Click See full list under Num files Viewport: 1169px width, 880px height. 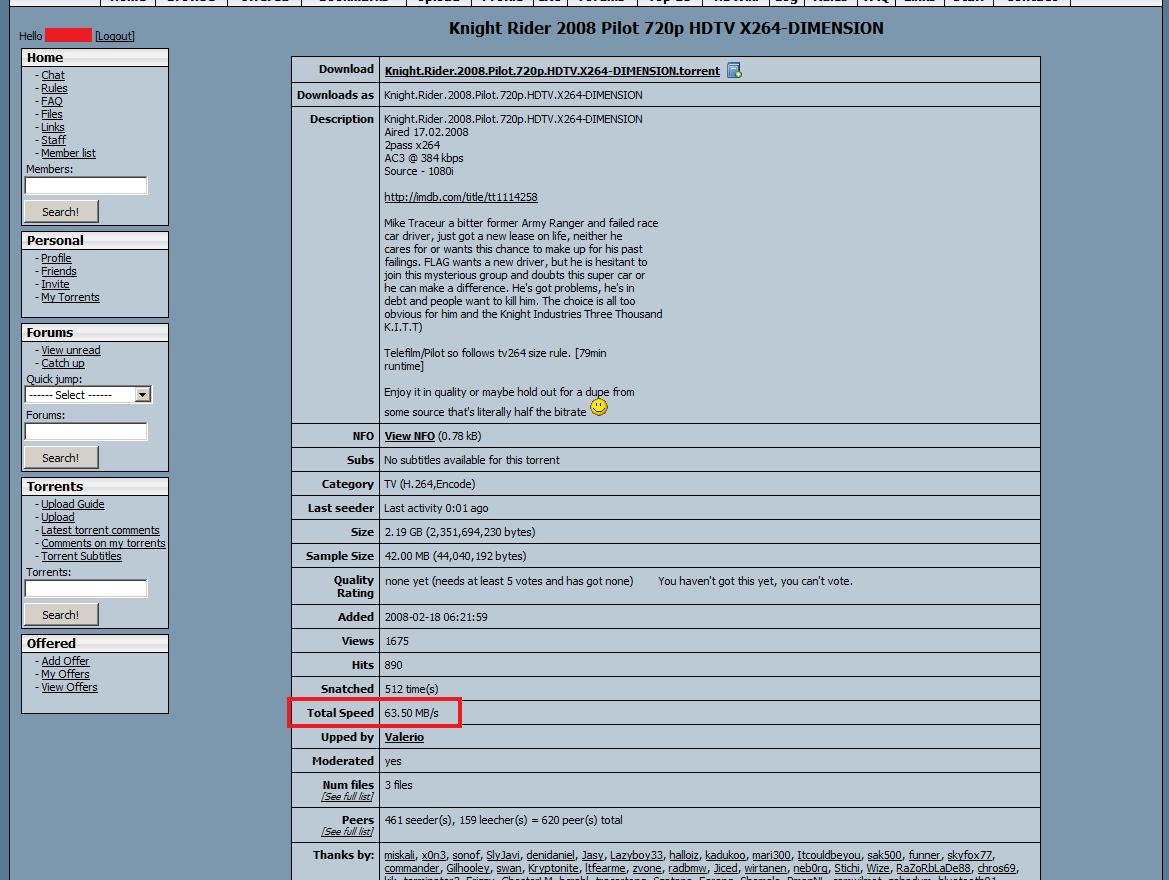coord(347,796)
